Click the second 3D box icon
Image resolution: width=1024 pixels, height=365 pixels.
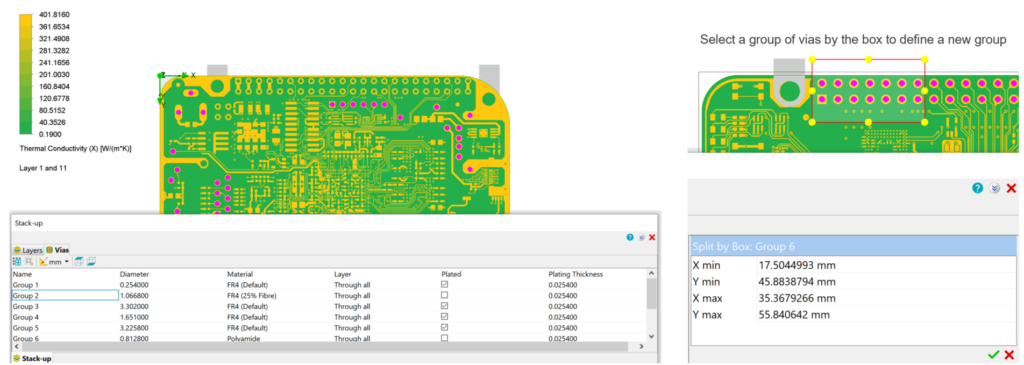[x=91, y=261]
